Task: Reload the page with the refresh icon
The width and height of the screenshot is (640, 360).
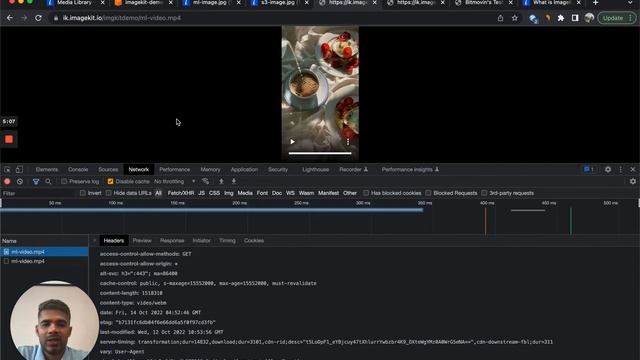Action: click(x=38, y=18)
